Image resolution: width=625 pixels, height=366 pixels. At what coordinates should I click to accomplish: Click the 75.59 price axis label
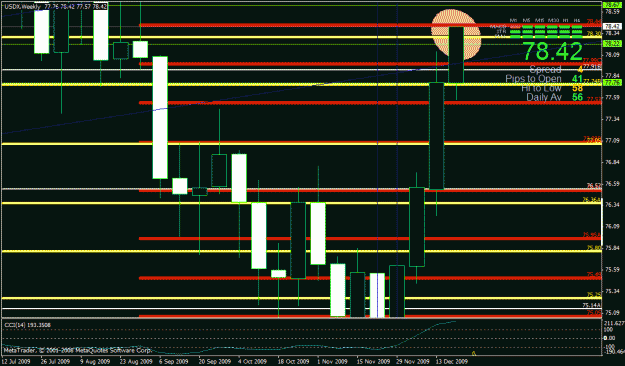click(612, 270)
